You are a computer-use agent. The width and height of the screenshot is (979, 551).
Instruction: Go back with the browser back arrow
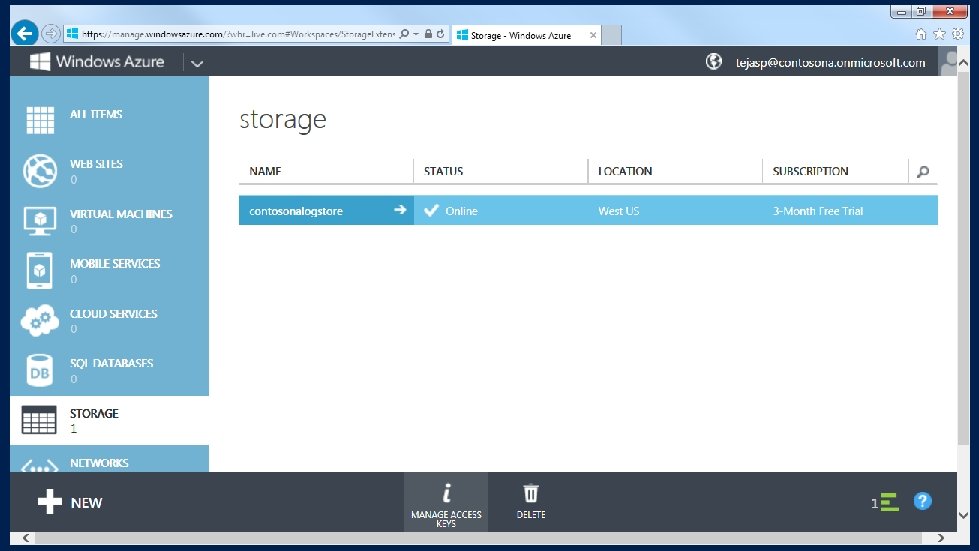[x=24, y=33]
